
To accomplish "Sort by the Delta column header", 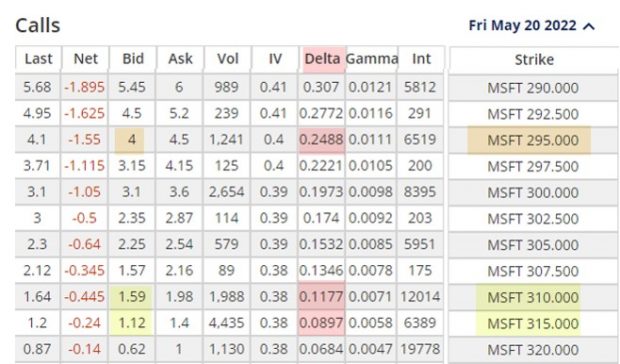I will tap(322, 59).
